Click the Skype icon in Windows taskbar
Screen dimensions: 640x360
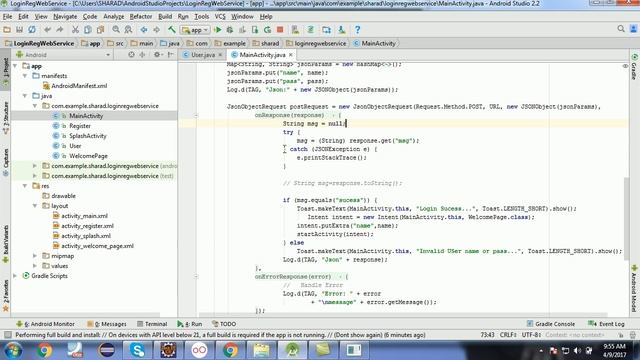[x=138, y=350]
